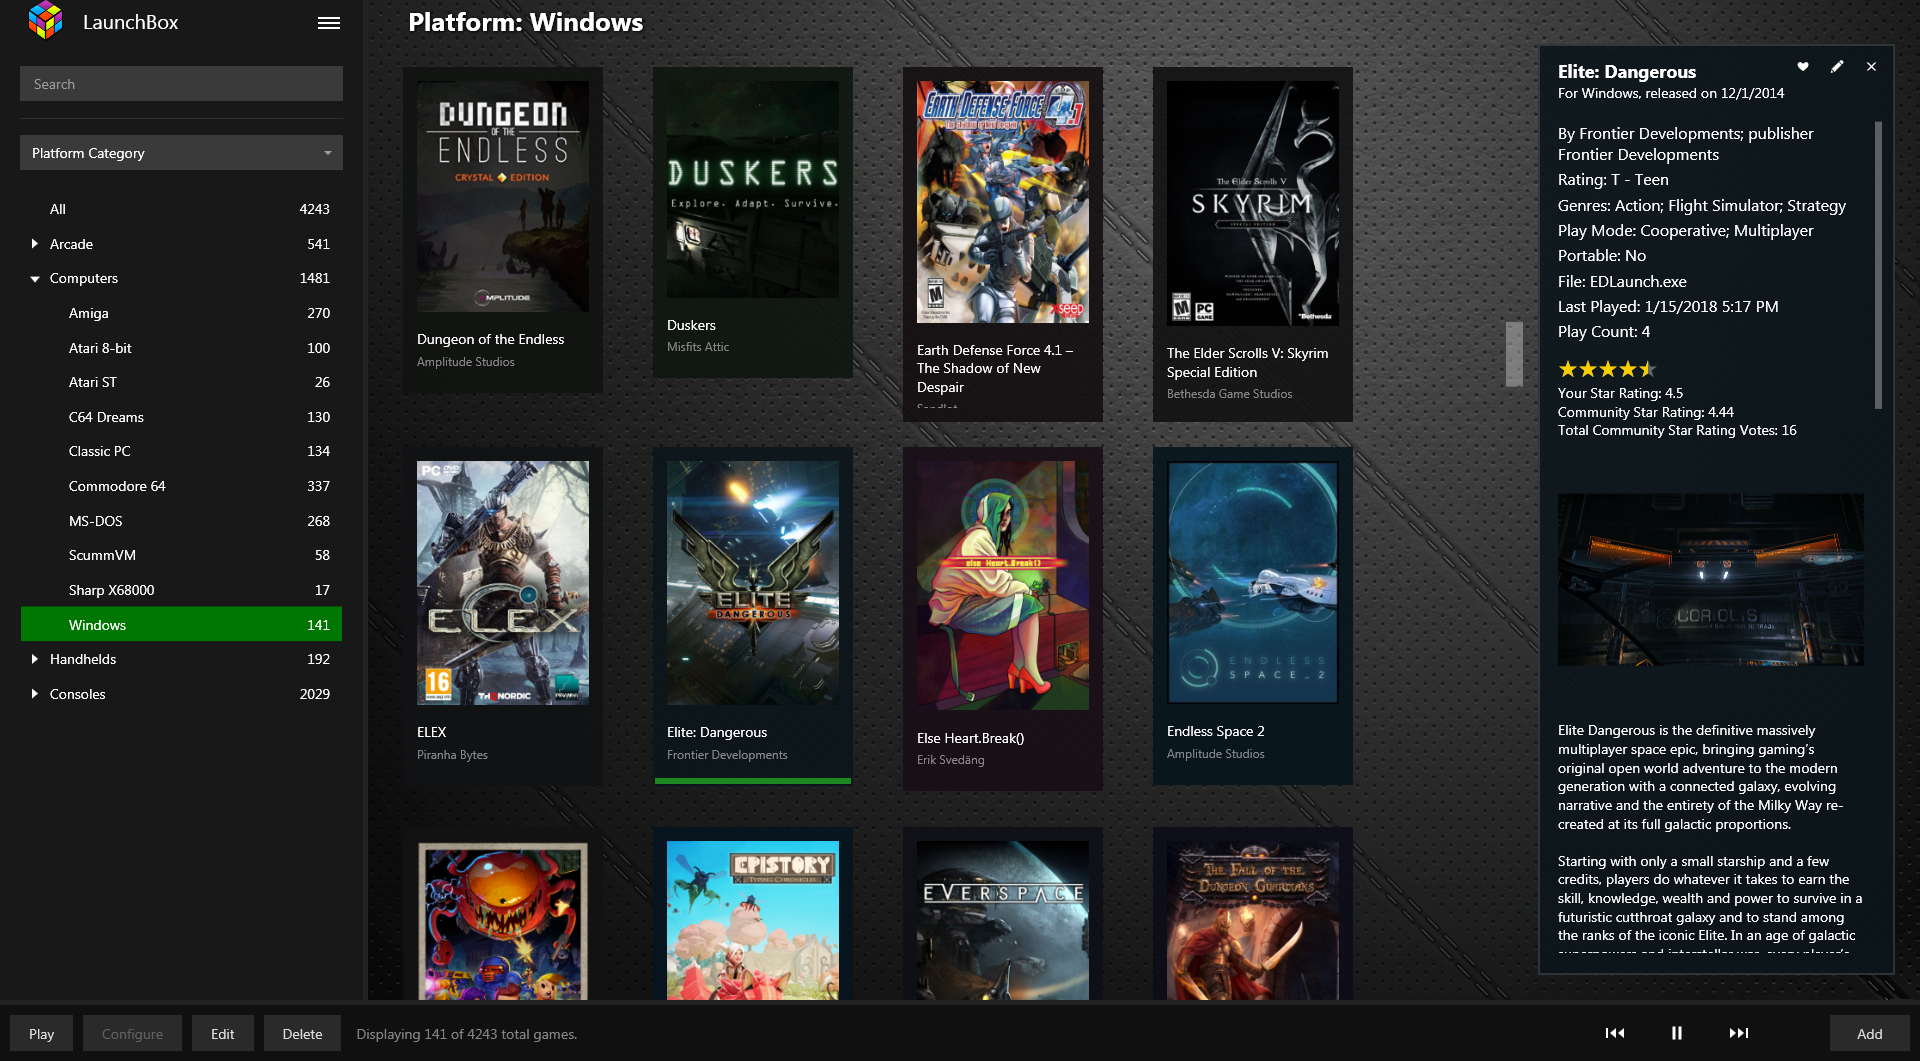Open the Platform Category dropdown
1920x1061 pixels.
181,153
